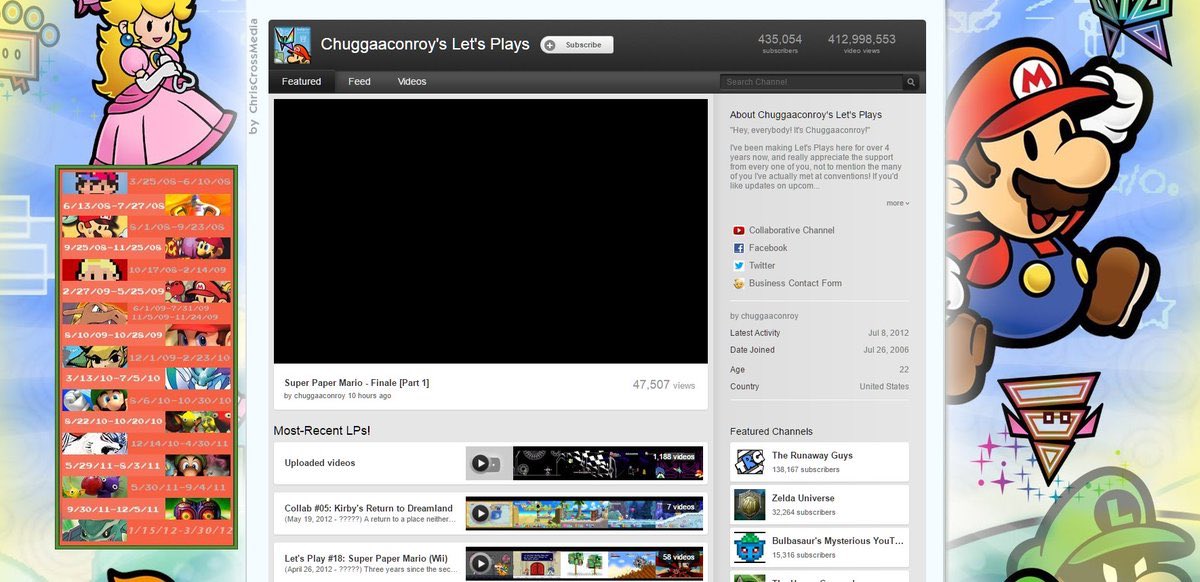1200x582 pixels.
Task: Open Super Paper Mario - Finale video title
Action: click(357, 383)
